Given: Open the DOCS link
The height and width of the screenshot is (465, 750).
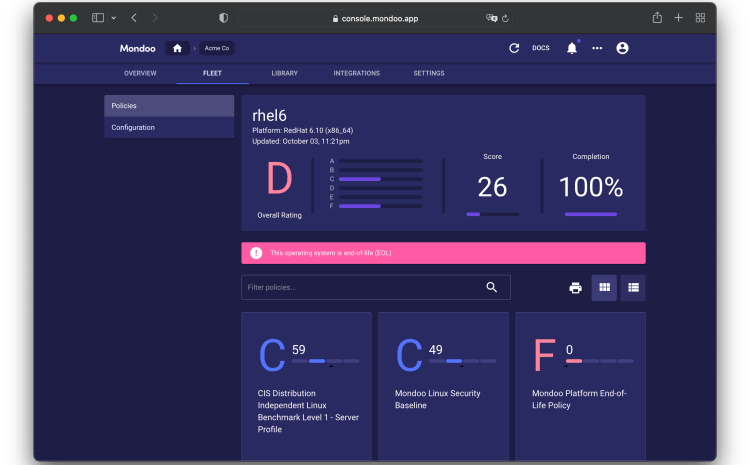Looking at the screenshot, I should [540, 48].
